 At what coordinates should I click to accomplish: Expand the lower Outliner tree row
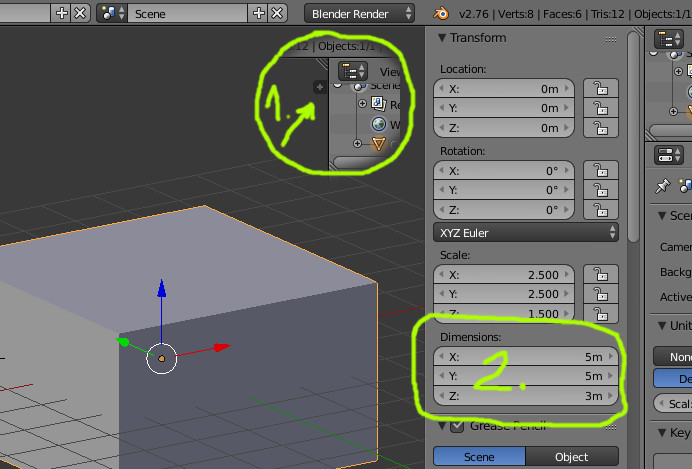coord(673,111)
